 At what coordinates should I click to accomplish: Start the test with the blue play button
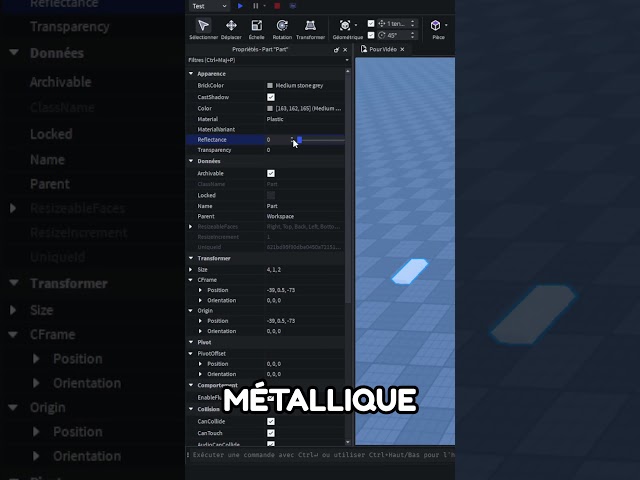tap(240, 6)
